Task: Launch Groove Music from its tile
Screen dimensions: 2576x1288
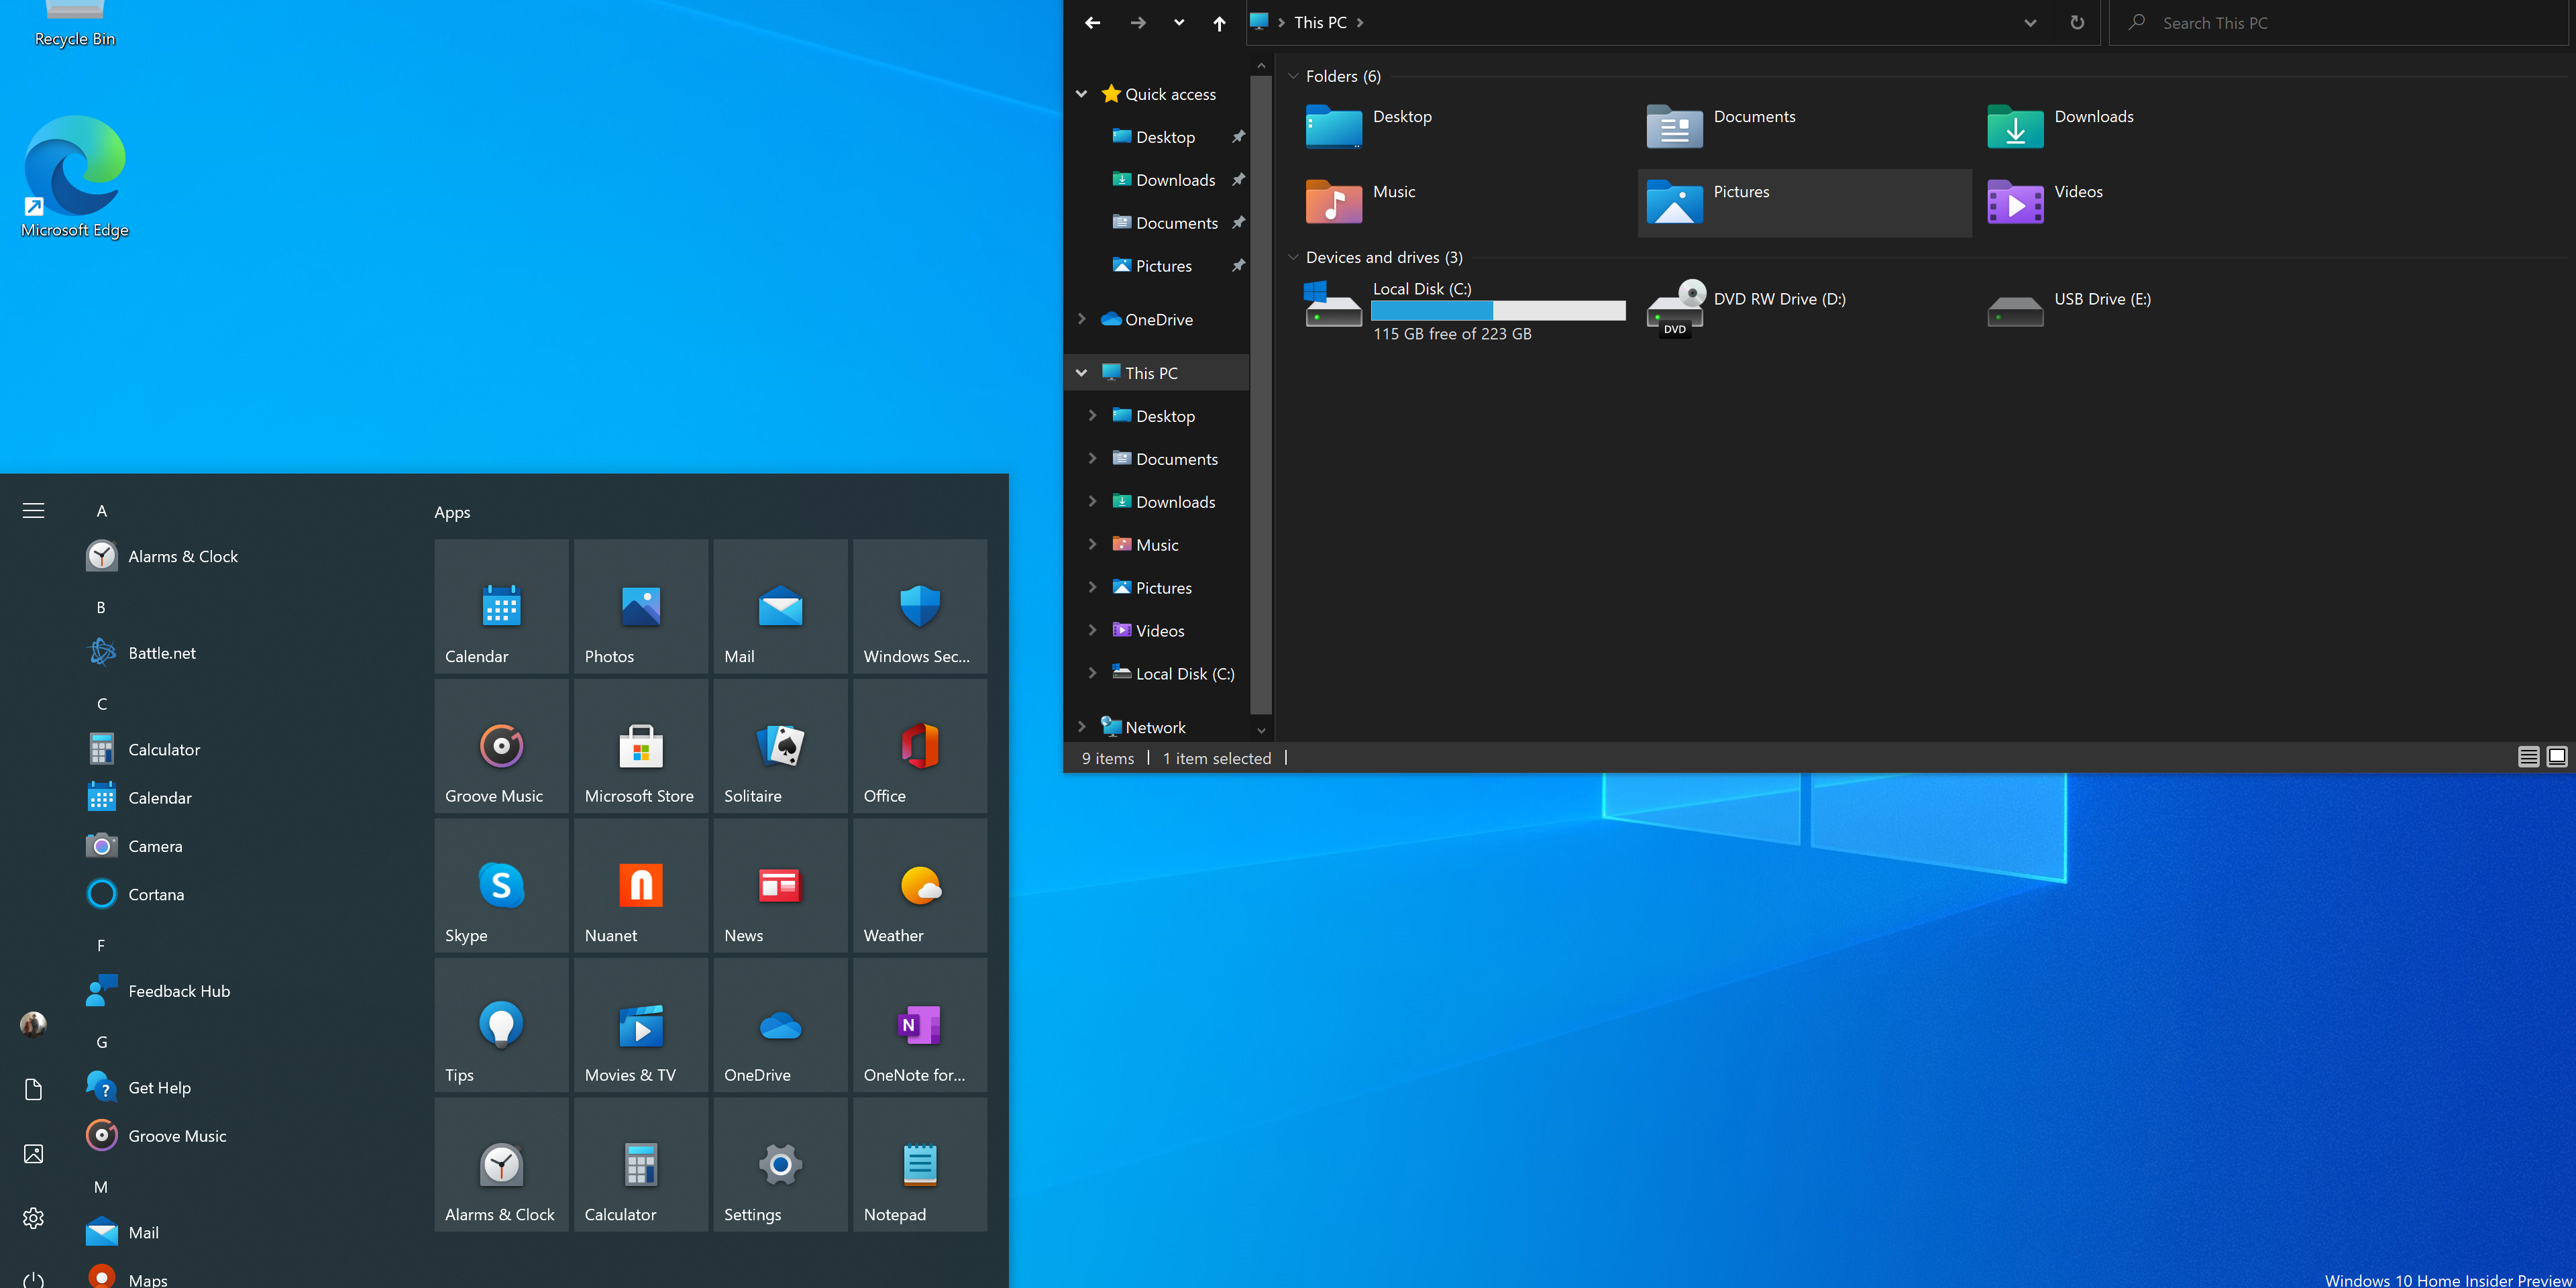Action: (x=501, y=745)
